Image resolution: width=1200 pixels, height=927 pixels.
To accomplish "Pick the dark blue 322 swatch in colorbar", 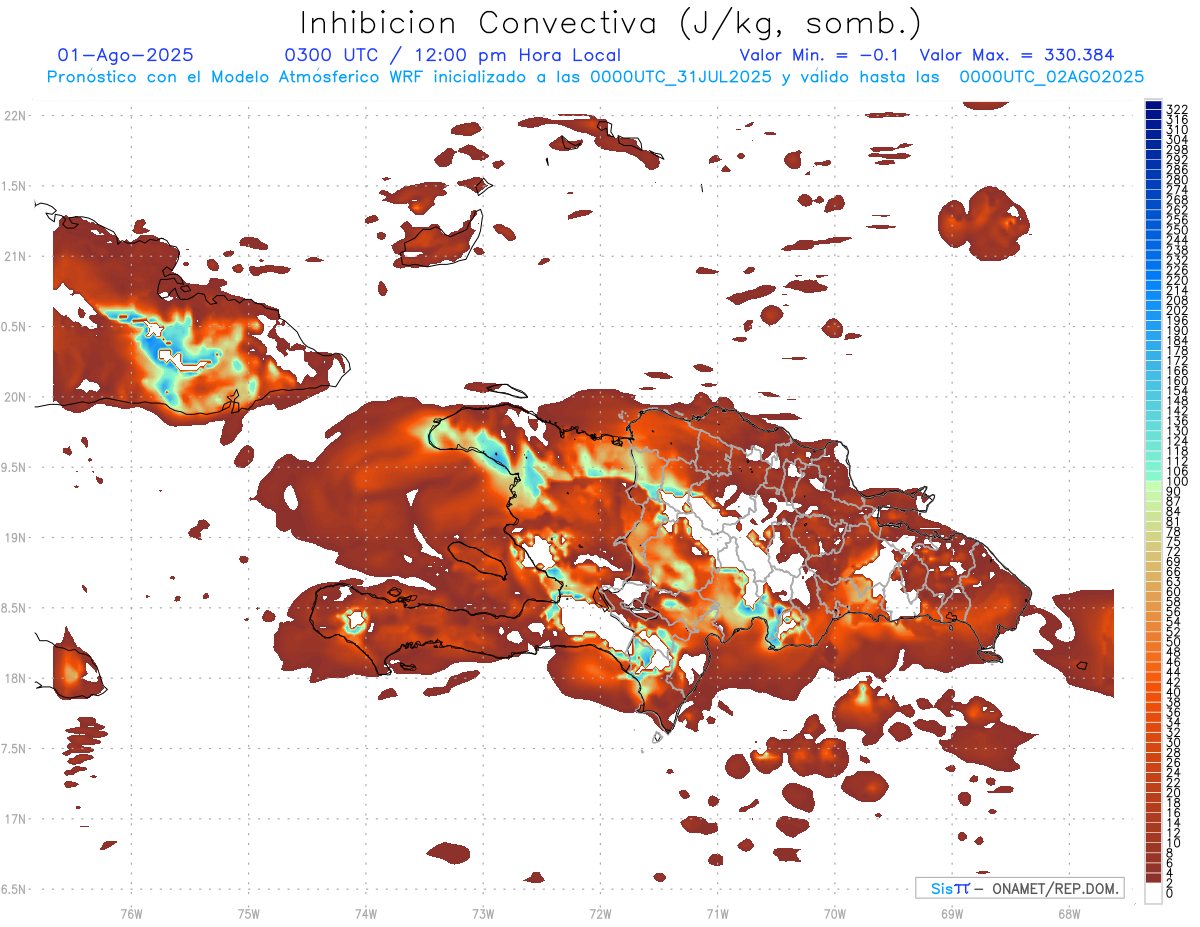I will pos(1153,107).
